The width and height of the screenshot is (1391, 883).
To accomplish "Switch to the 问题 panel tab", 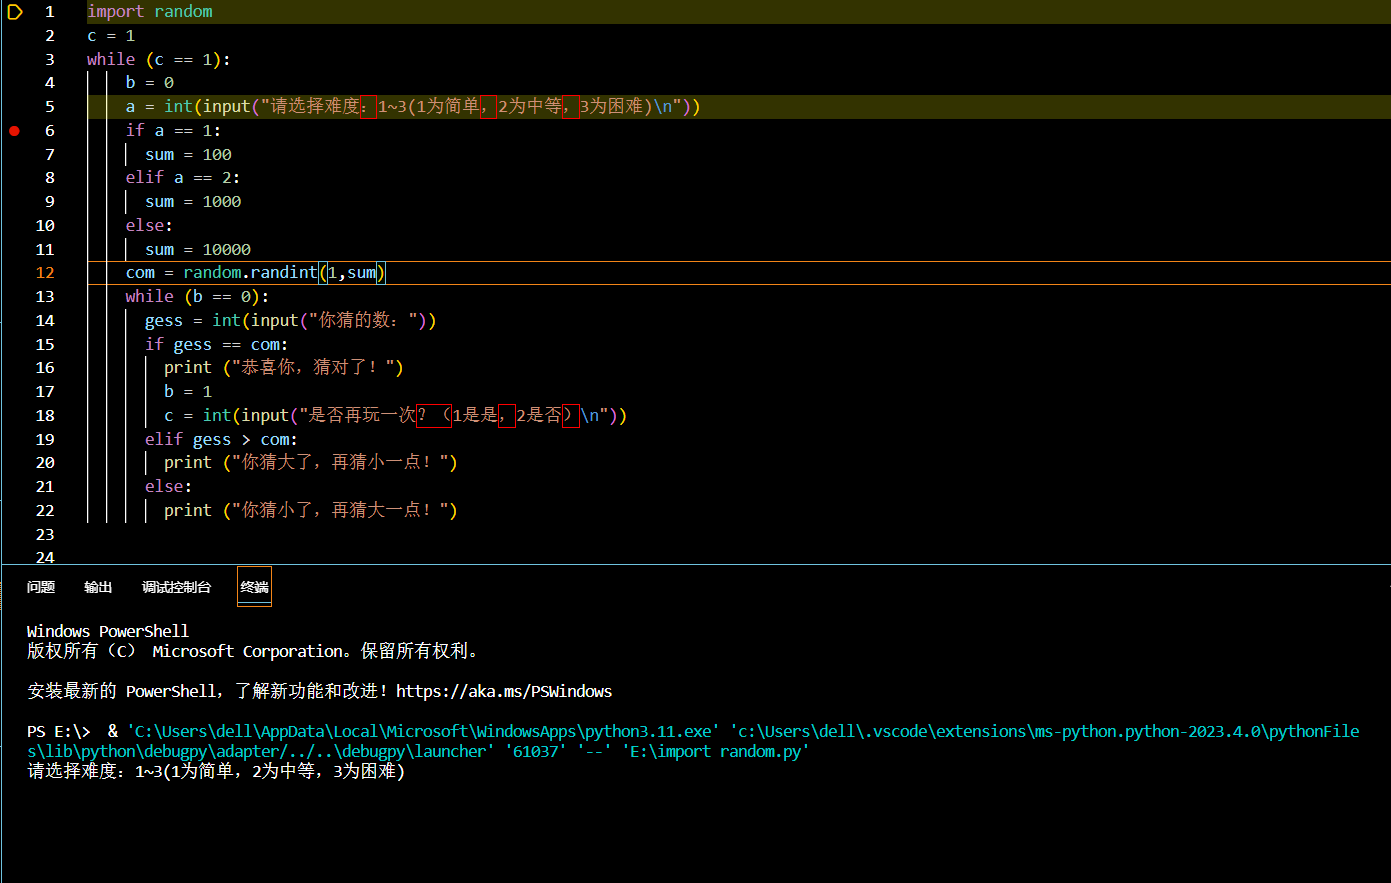I will point(40,587).
